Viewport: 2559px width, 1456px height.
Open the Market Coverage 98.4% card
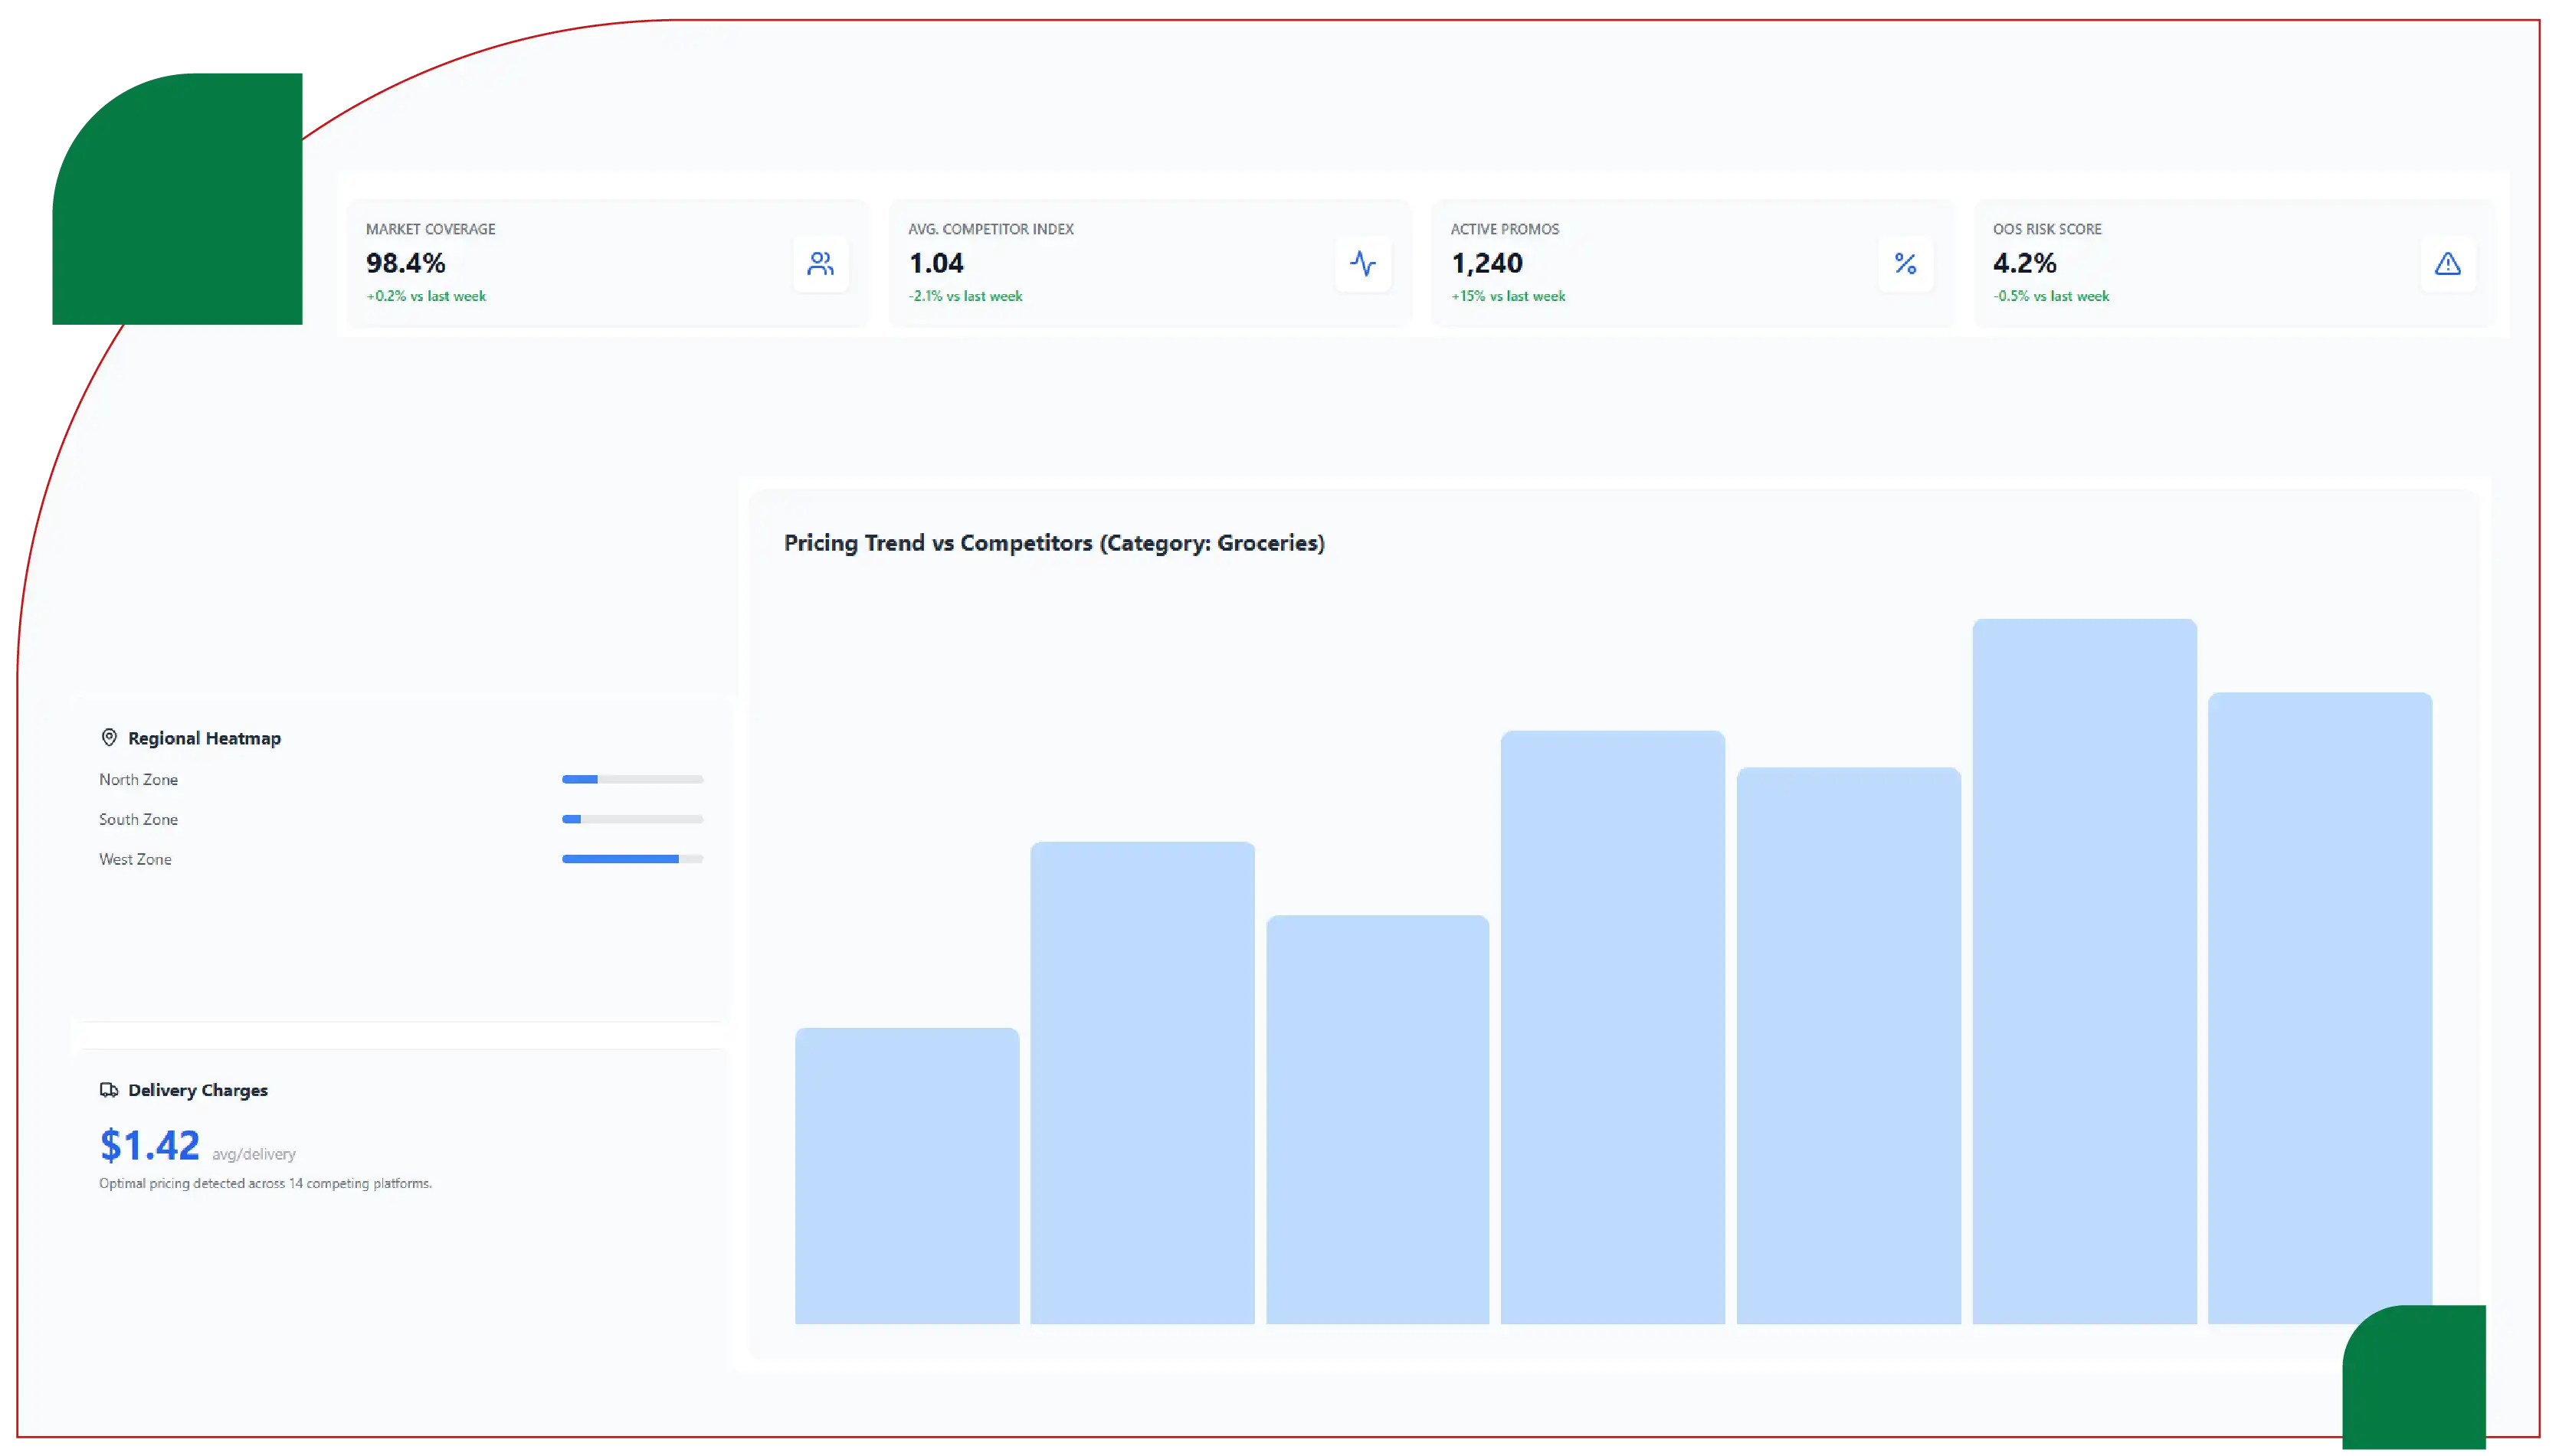click(608, 263)
